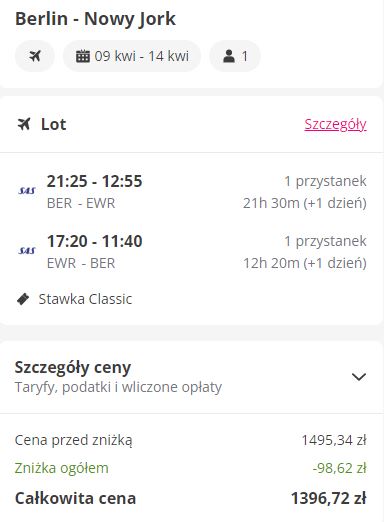Click the SAS logo for the BER - EWR flight

pyautogui.click(x=27, y=191)
